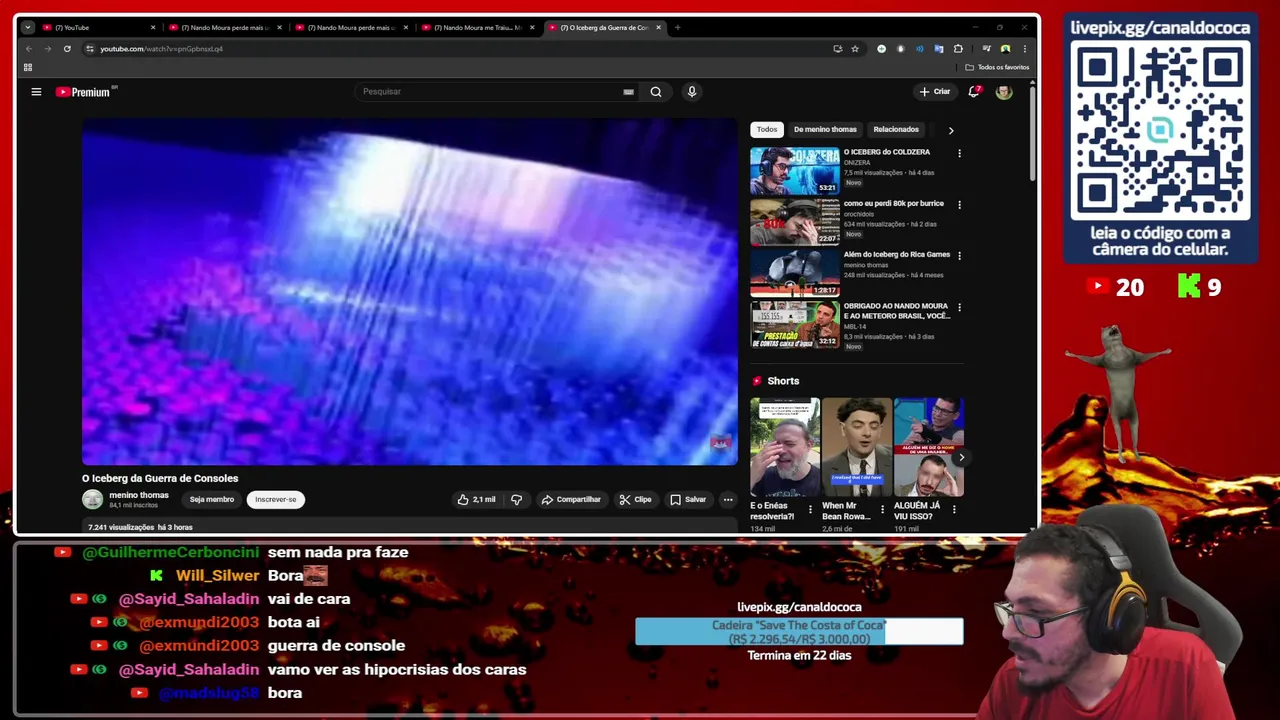The image size is (1280, 720).
Task: Open more actions menu below video
Action: click(x=728, y=499)
